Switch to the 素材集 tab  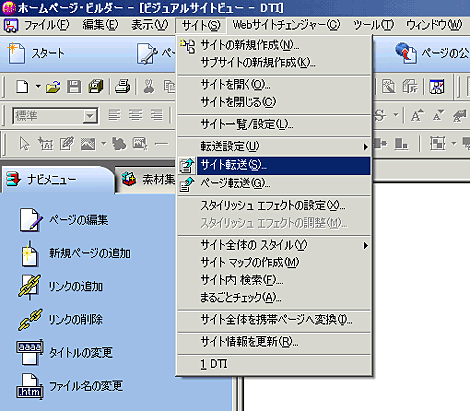click(148, 179)
